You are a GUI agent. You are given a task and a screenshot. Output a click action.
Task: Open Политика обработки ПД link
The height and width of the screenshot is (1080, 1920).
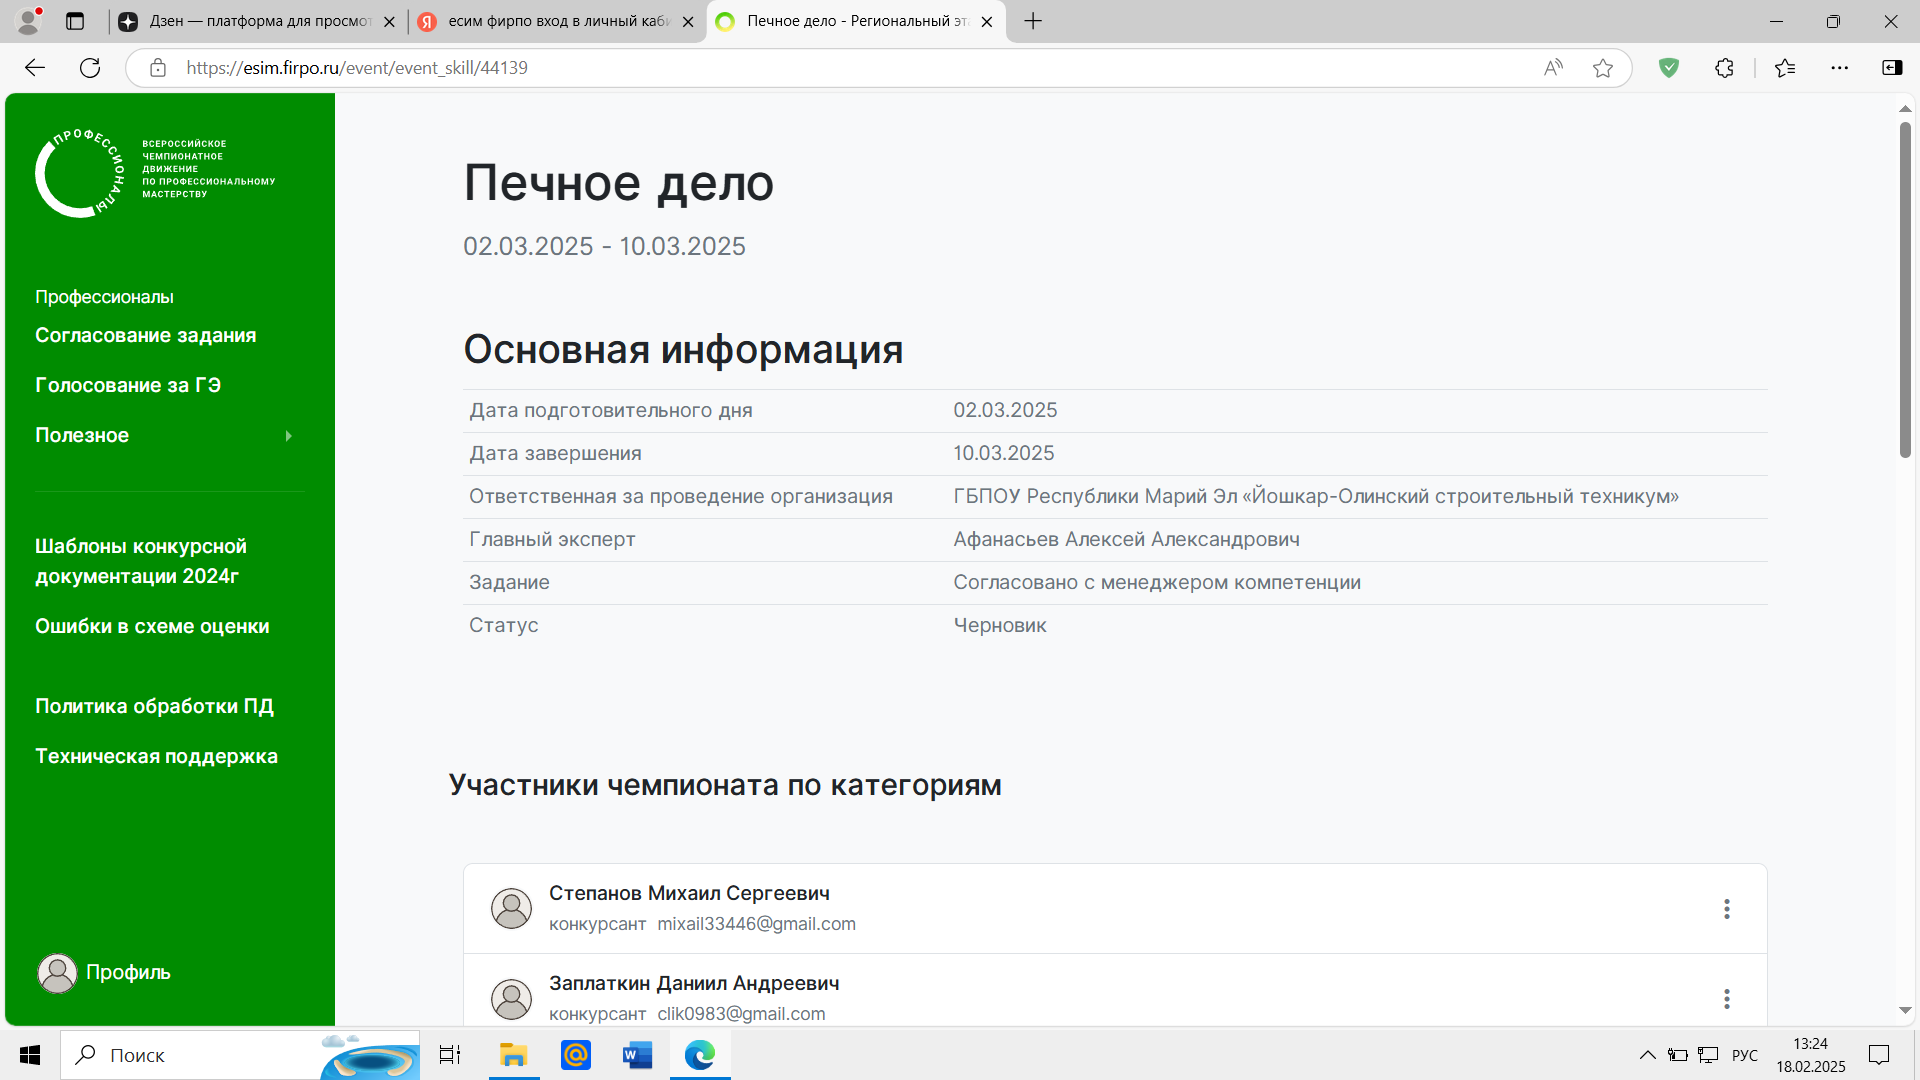(x=154, y=706)
